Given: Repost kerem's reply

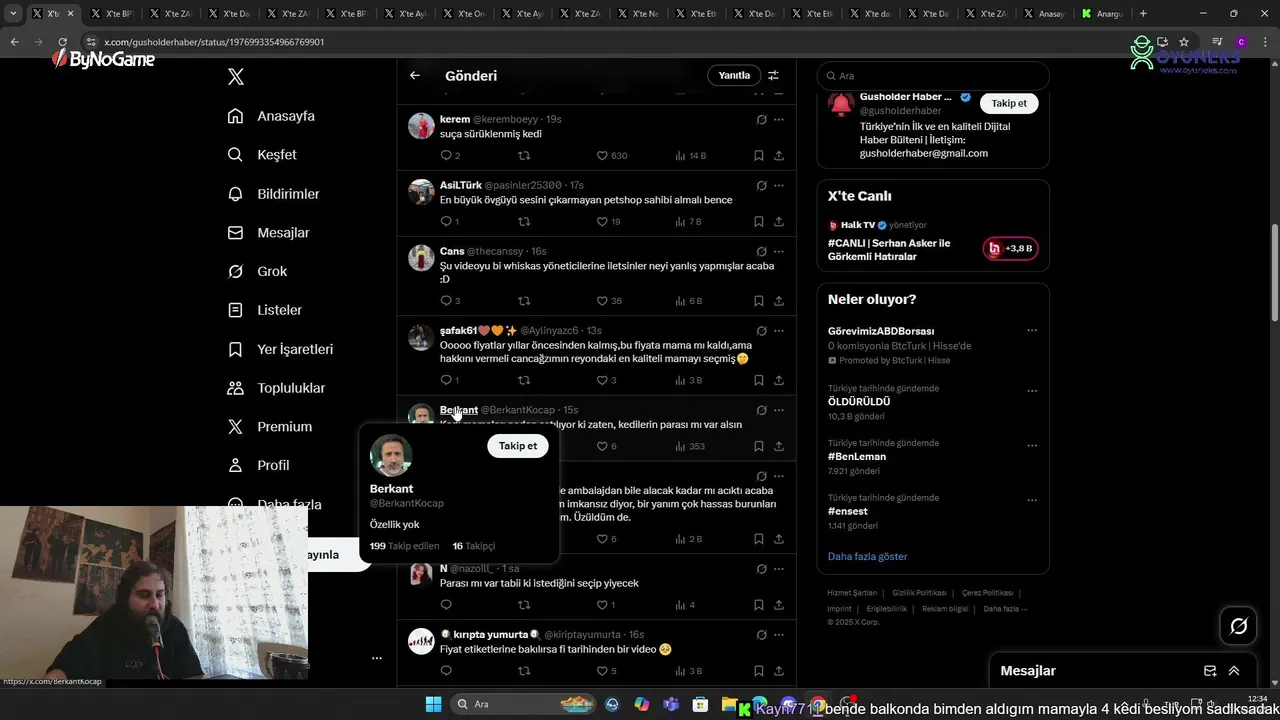Looking at the screenshot, I should (x=524, y=156).
